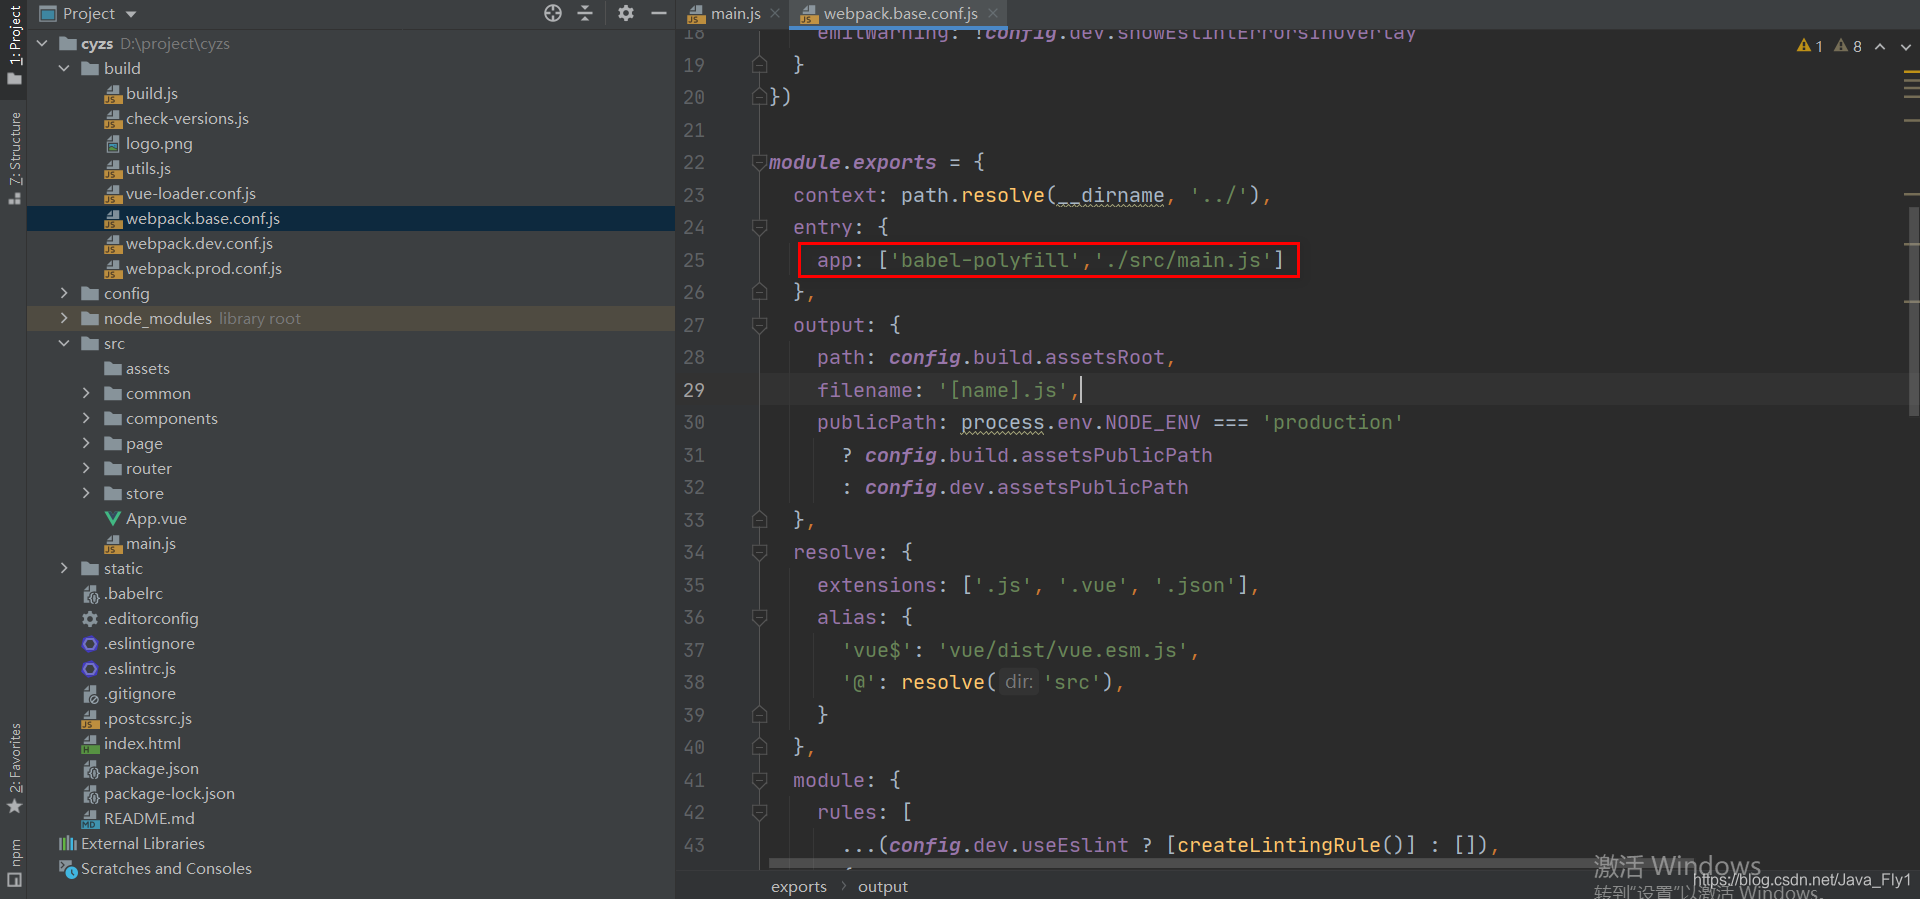This screenshot has height=899, width=1920.
Task: Click Scratches and Consoles icon
Action: [68, 869]
